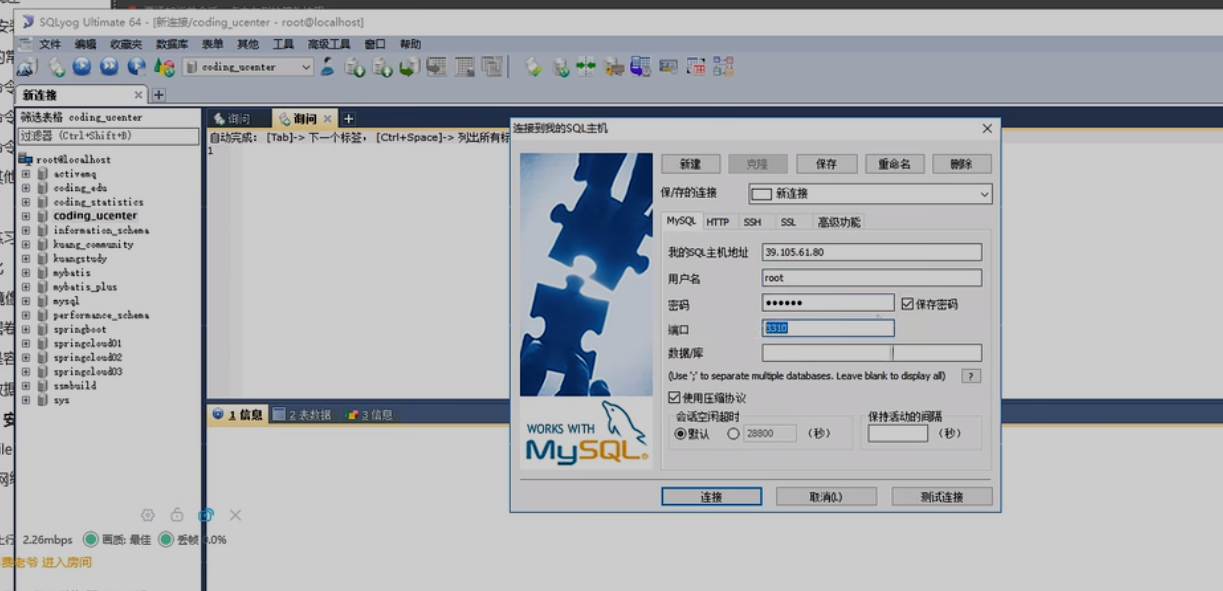Image resolution: width=1223 pixels, height=591 pixels.
Task: Click the 端口 field showing 3310
Action: click(x=828, y=328)
